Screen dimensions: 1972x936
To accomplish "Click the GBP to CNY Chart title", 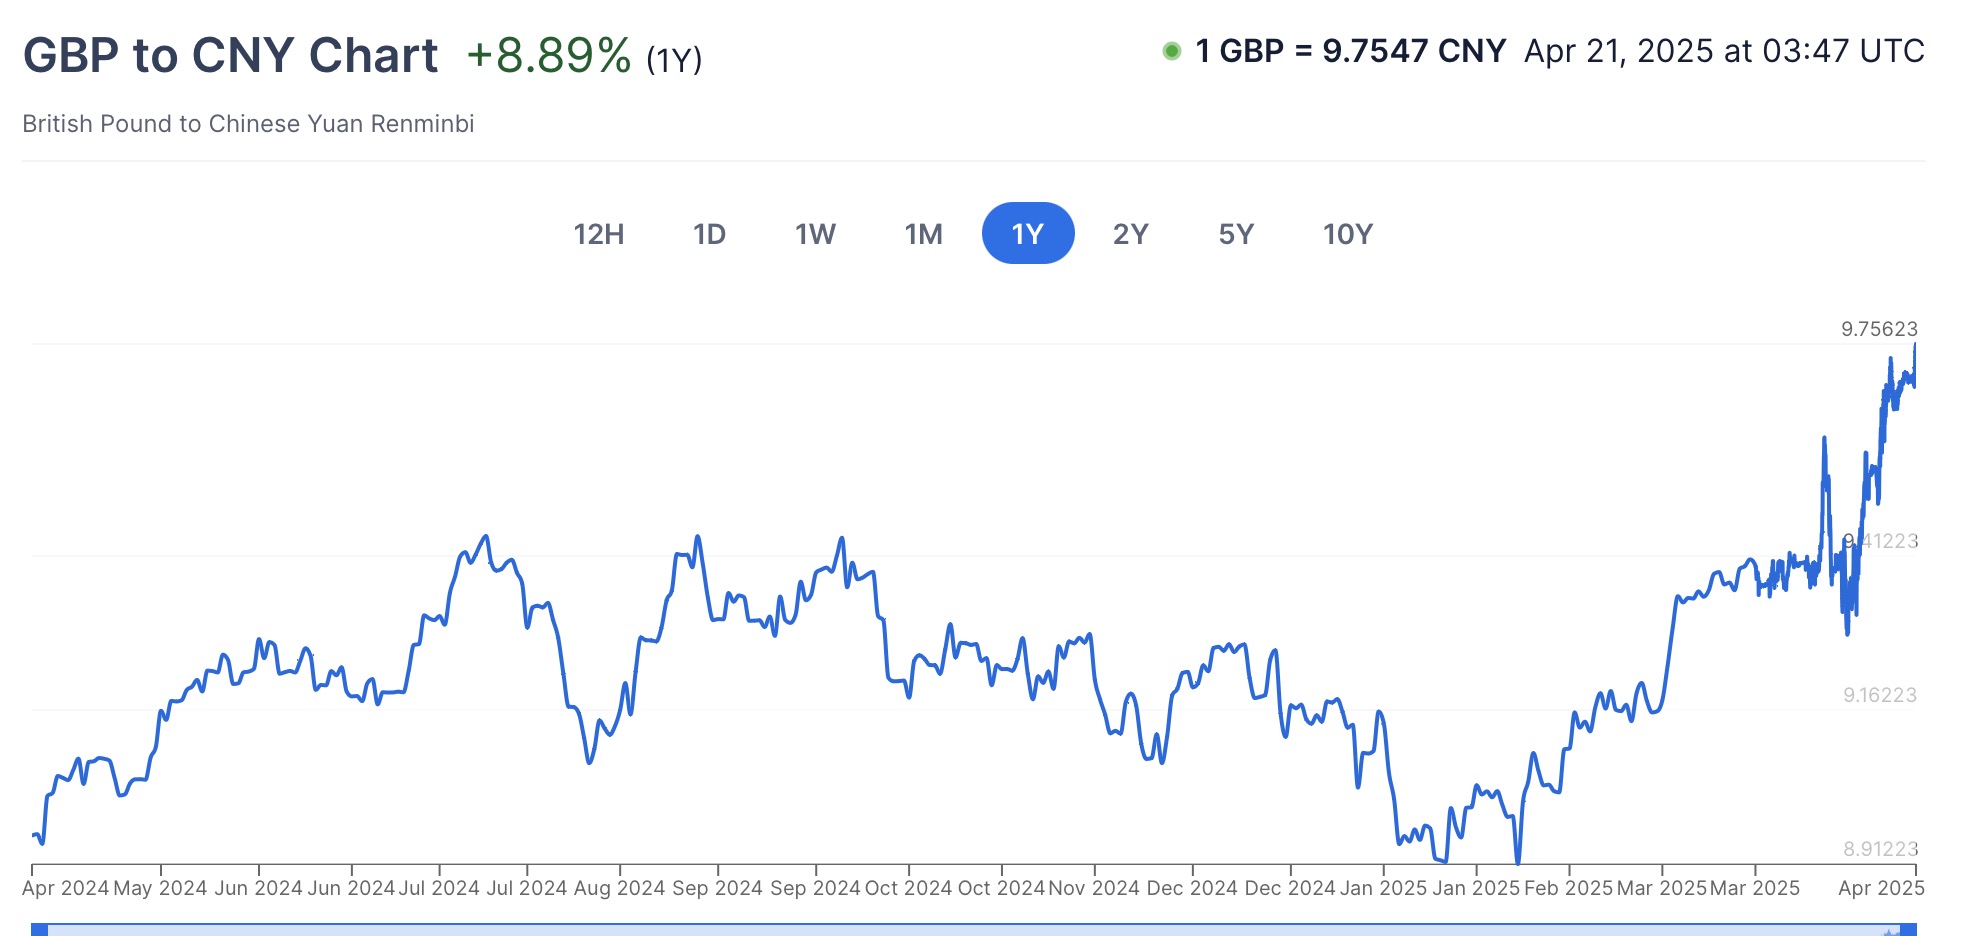I will (231, 54).
